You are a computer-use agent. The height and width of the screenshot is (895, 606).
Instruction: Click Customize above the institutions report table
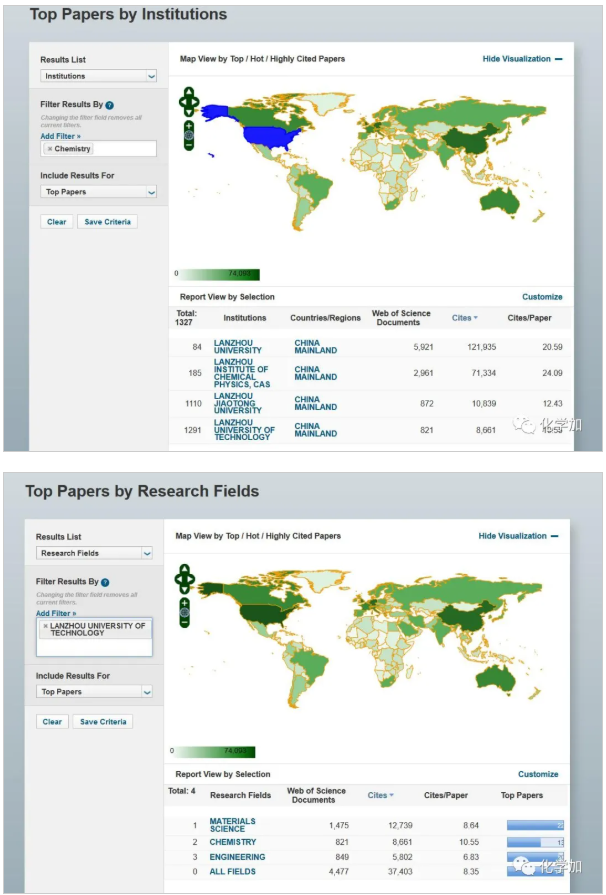coord(542,297)
